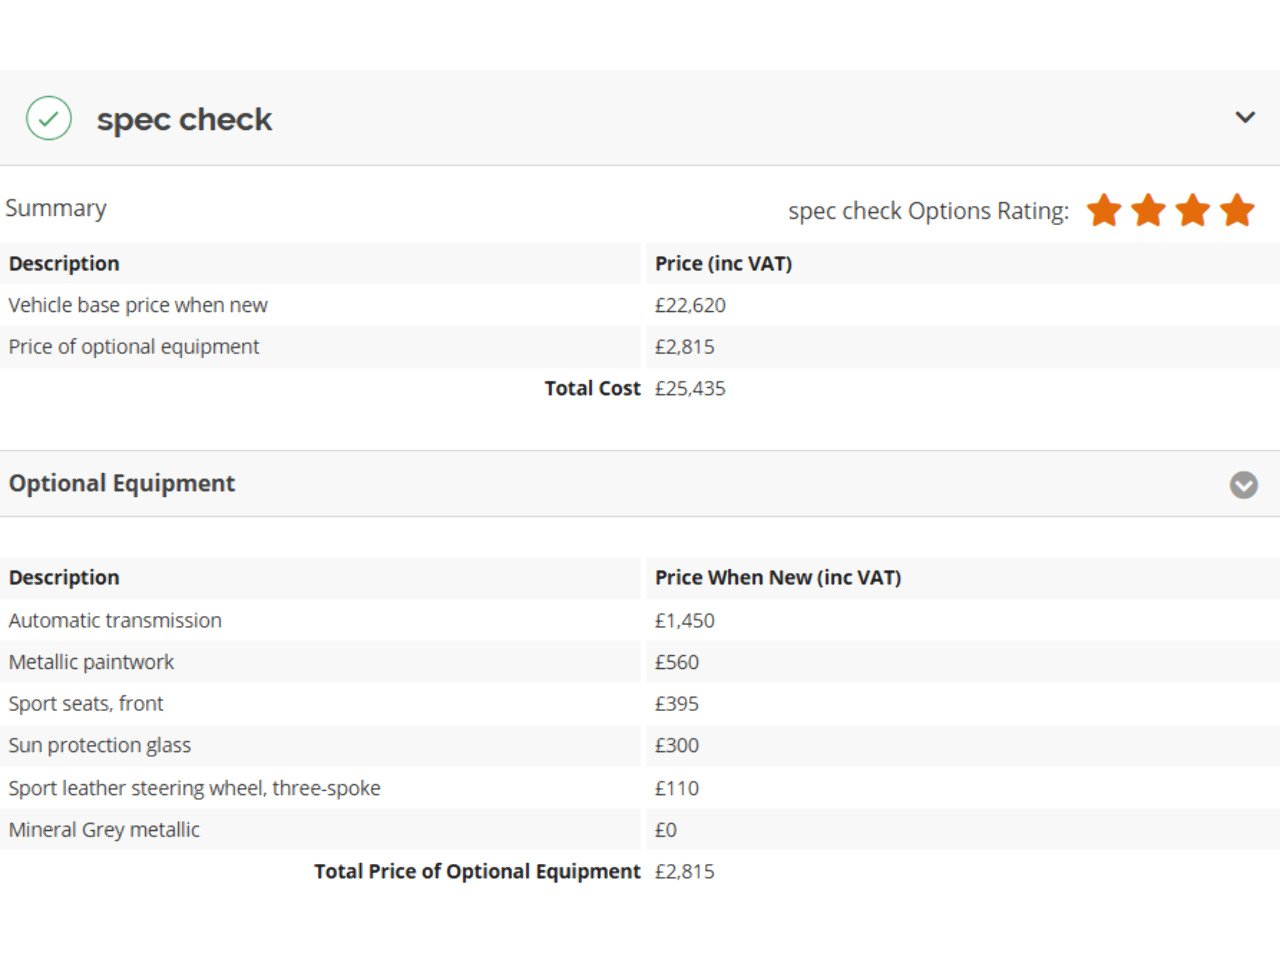1280x960 pixels.
Task: Click the spec check heading text
Action: [184, 119]
